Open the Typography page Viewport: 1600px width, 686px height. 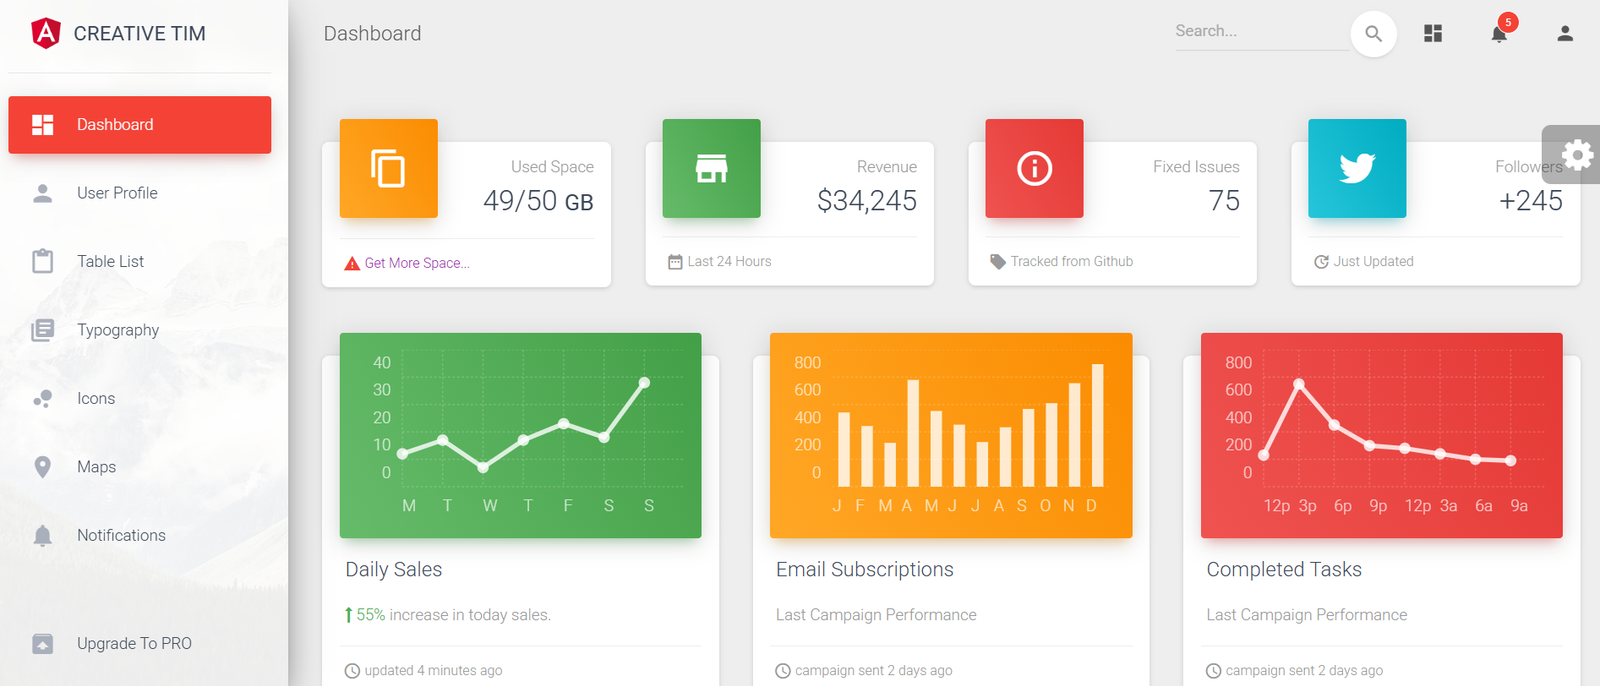(x=140, y=330)
